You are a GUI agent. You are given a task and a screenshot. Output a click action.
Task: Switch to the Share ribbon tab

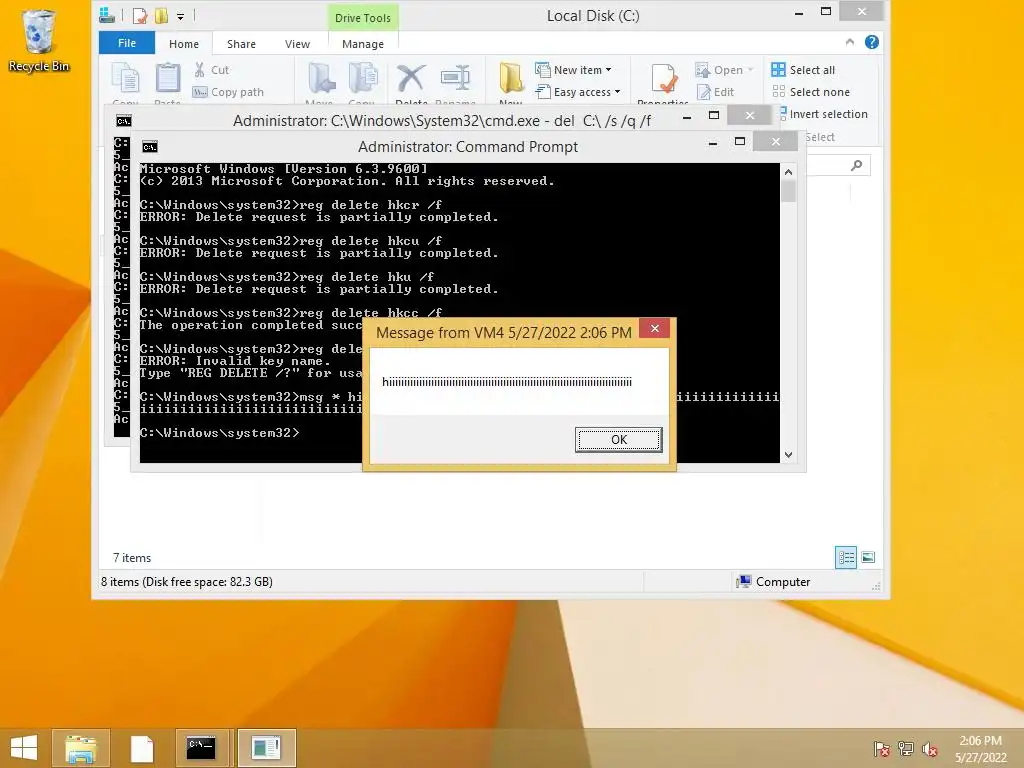pyautogui.click(x=241, y=44)
